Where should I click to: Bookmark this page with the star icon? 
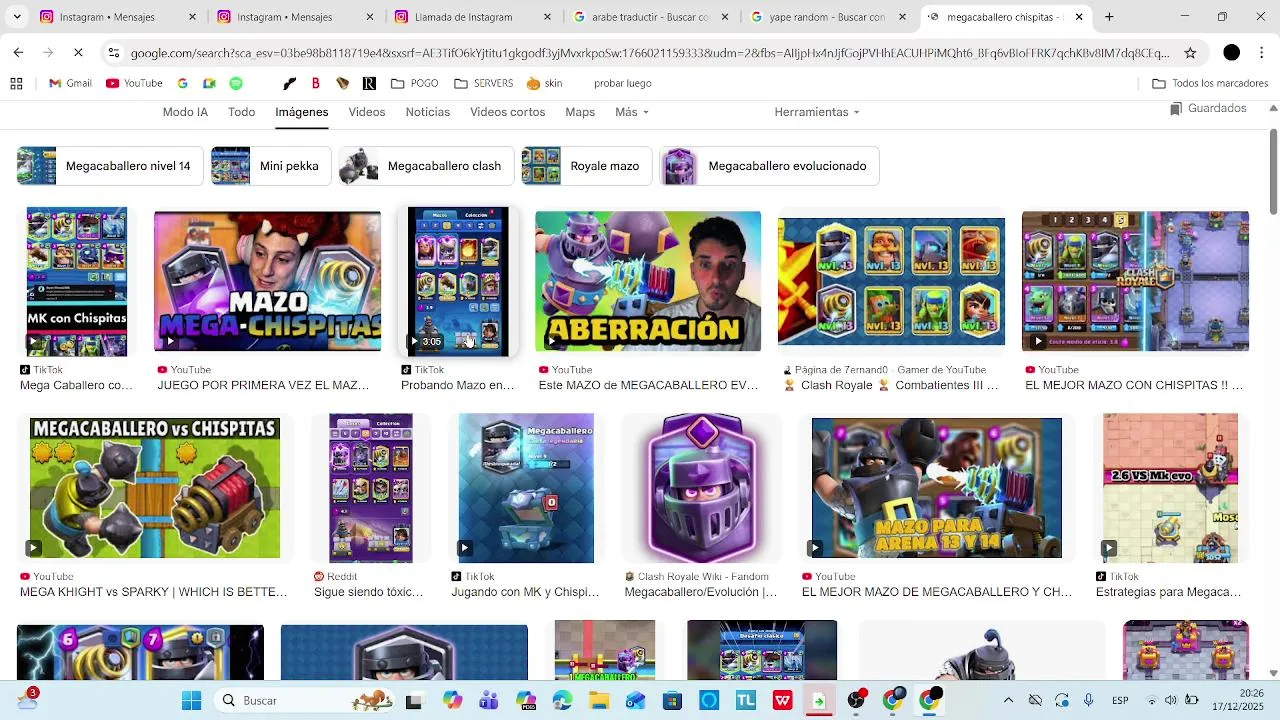pos(1190,52)
